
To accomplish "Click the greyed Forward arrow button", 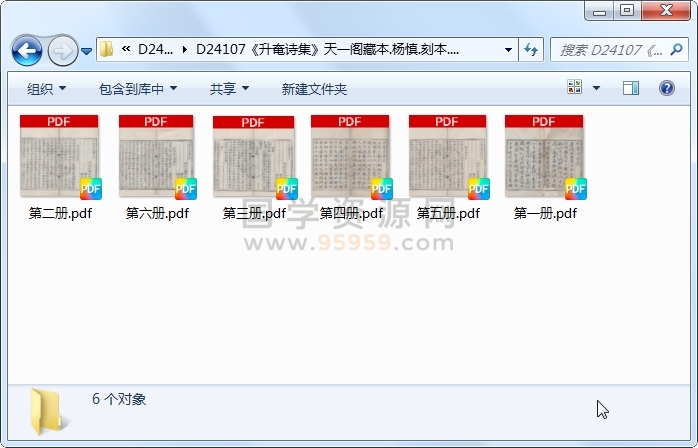I will pos(62,51).
